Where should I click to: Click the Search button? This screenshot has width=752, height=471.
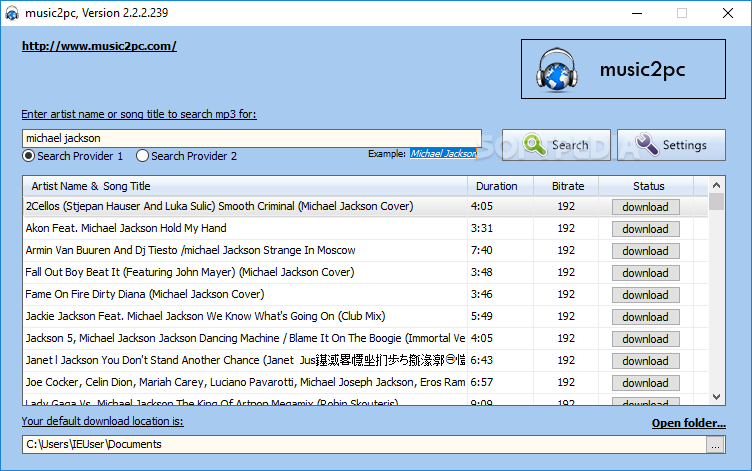click(556, 145)
